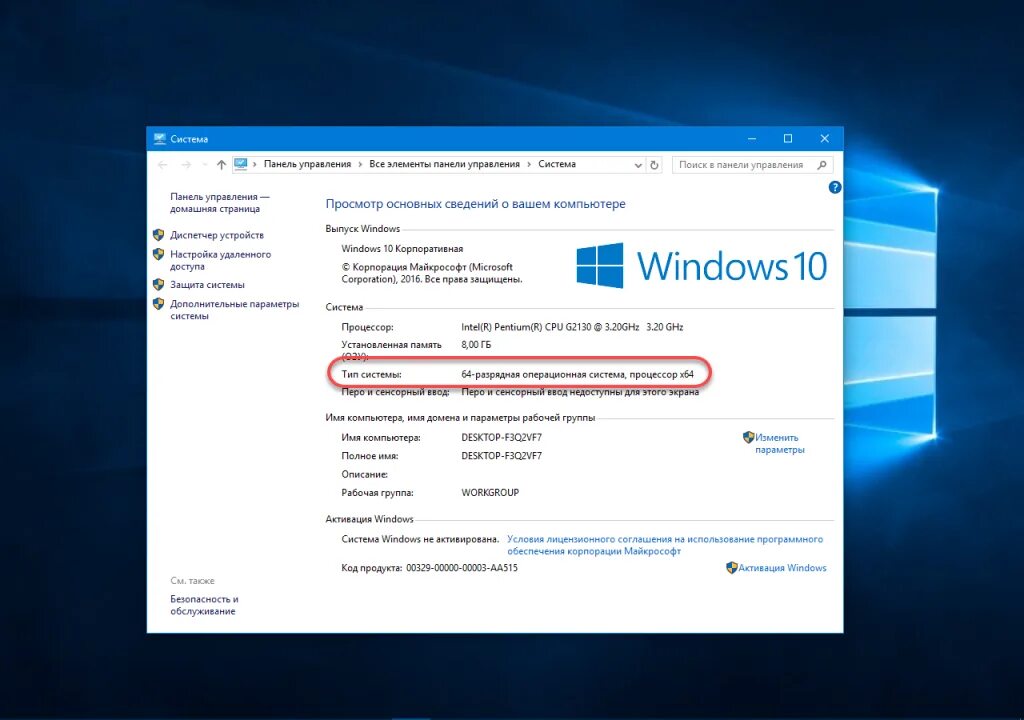1024x720 pixels.
Task: Click the search magnifier icon
Action: pyautogui.click(x=822, y=165)
